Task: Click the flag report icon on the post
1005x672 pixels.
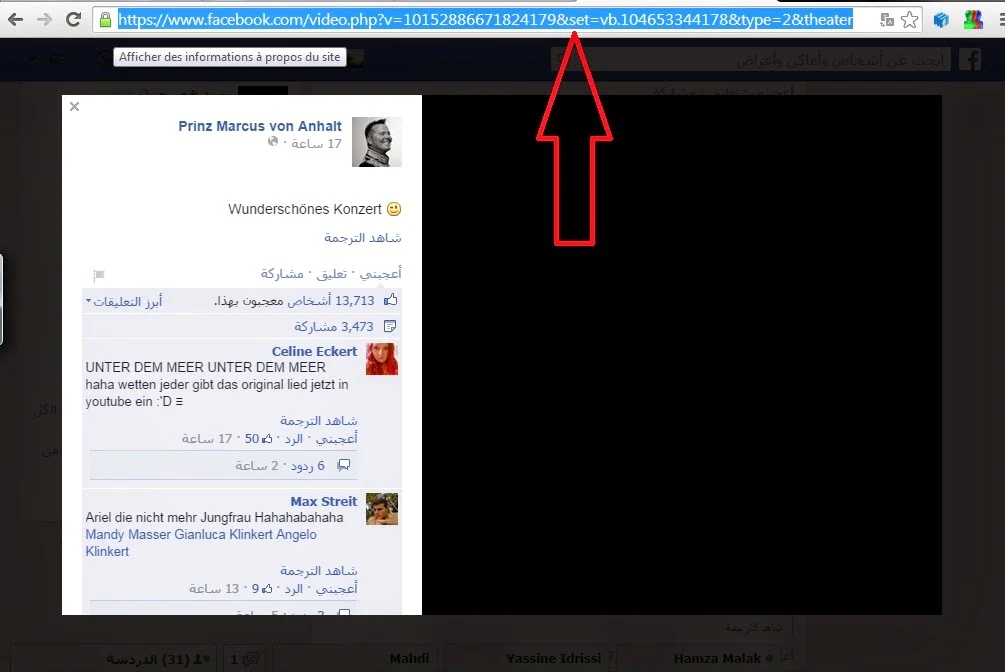Action: coord(99,275)
